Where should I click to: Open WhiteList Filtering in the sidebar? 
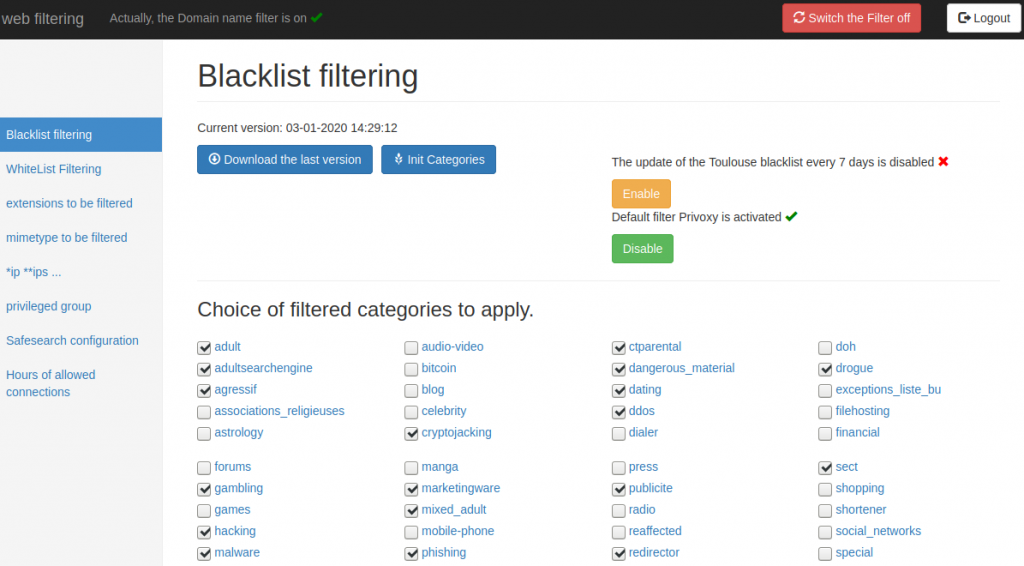pyautogui.click(x=54, y=169)
